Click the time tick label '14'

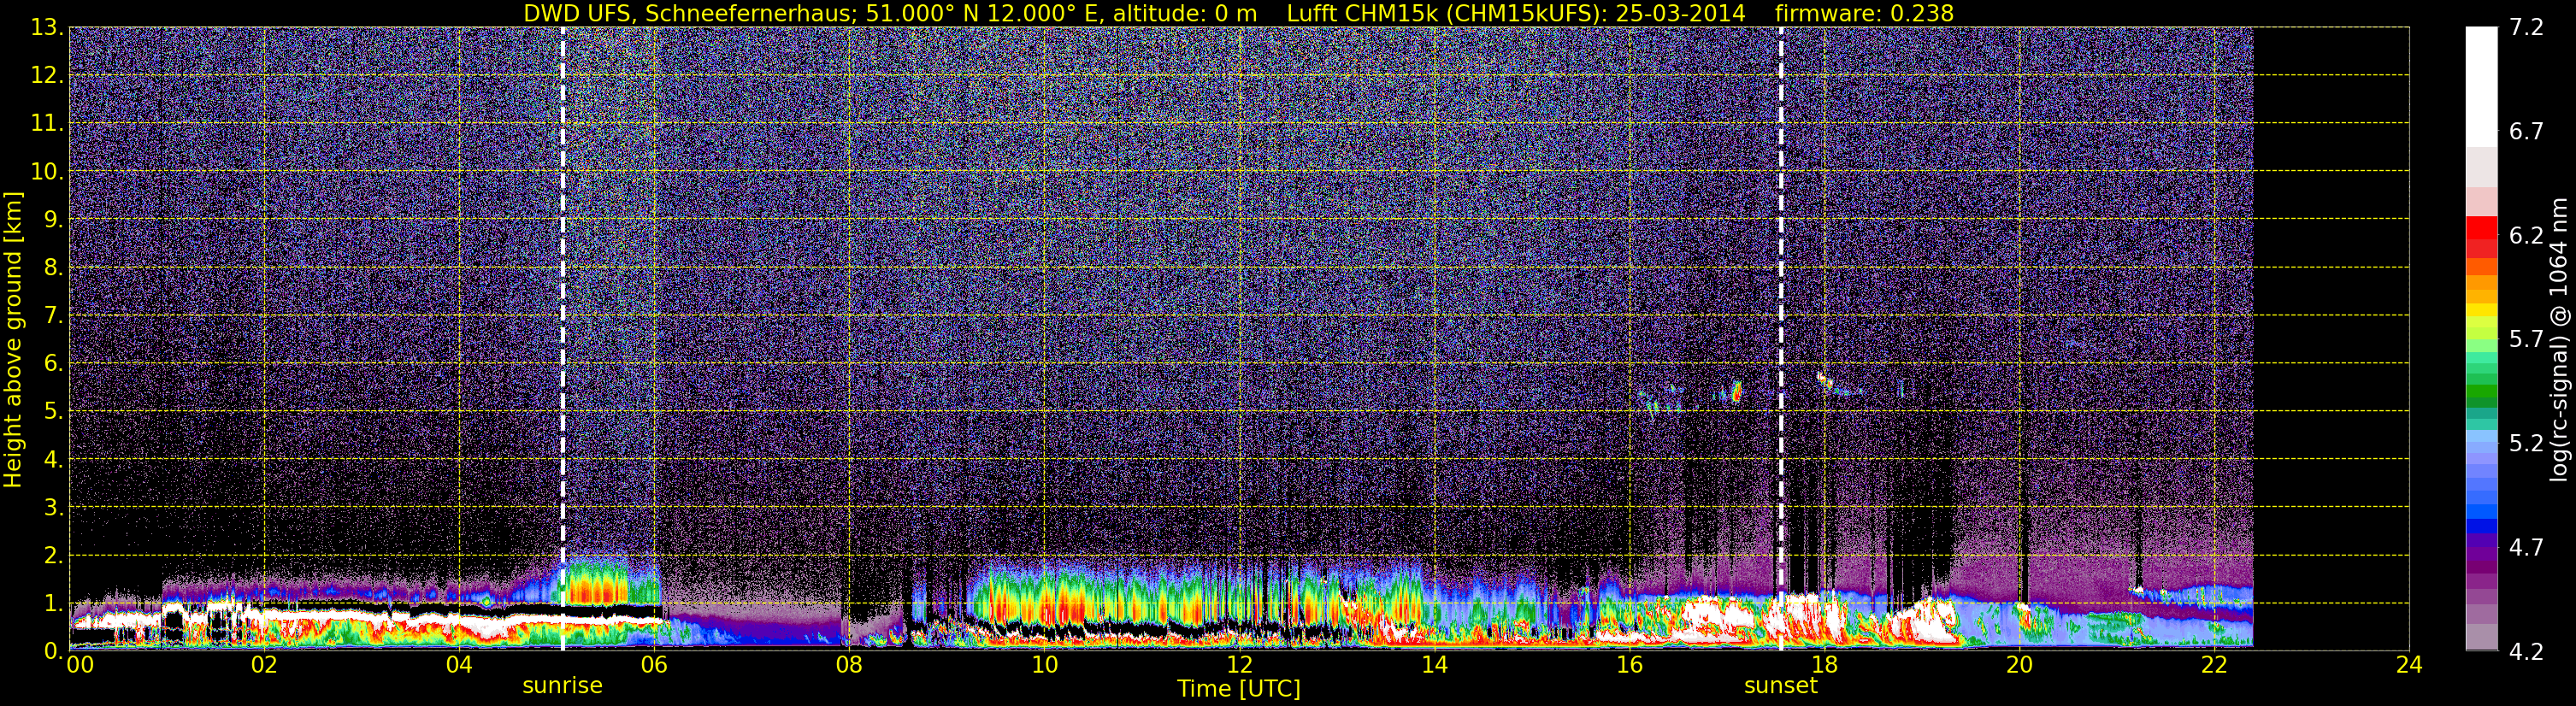tap(1434, 665)
